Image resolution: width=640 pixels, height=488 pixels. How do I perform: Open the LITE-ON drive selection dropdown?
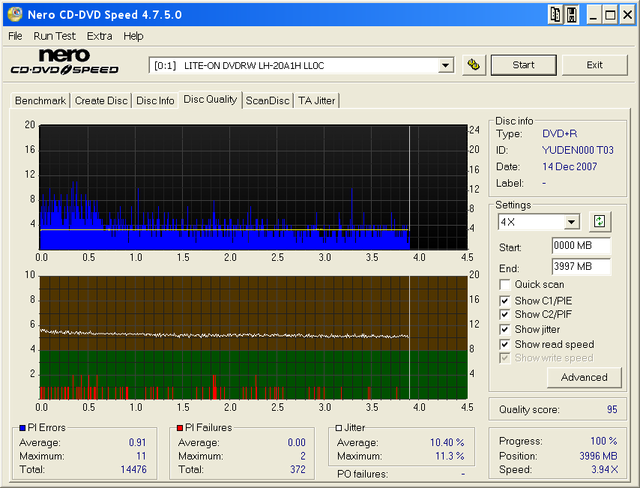pos(445,65)
